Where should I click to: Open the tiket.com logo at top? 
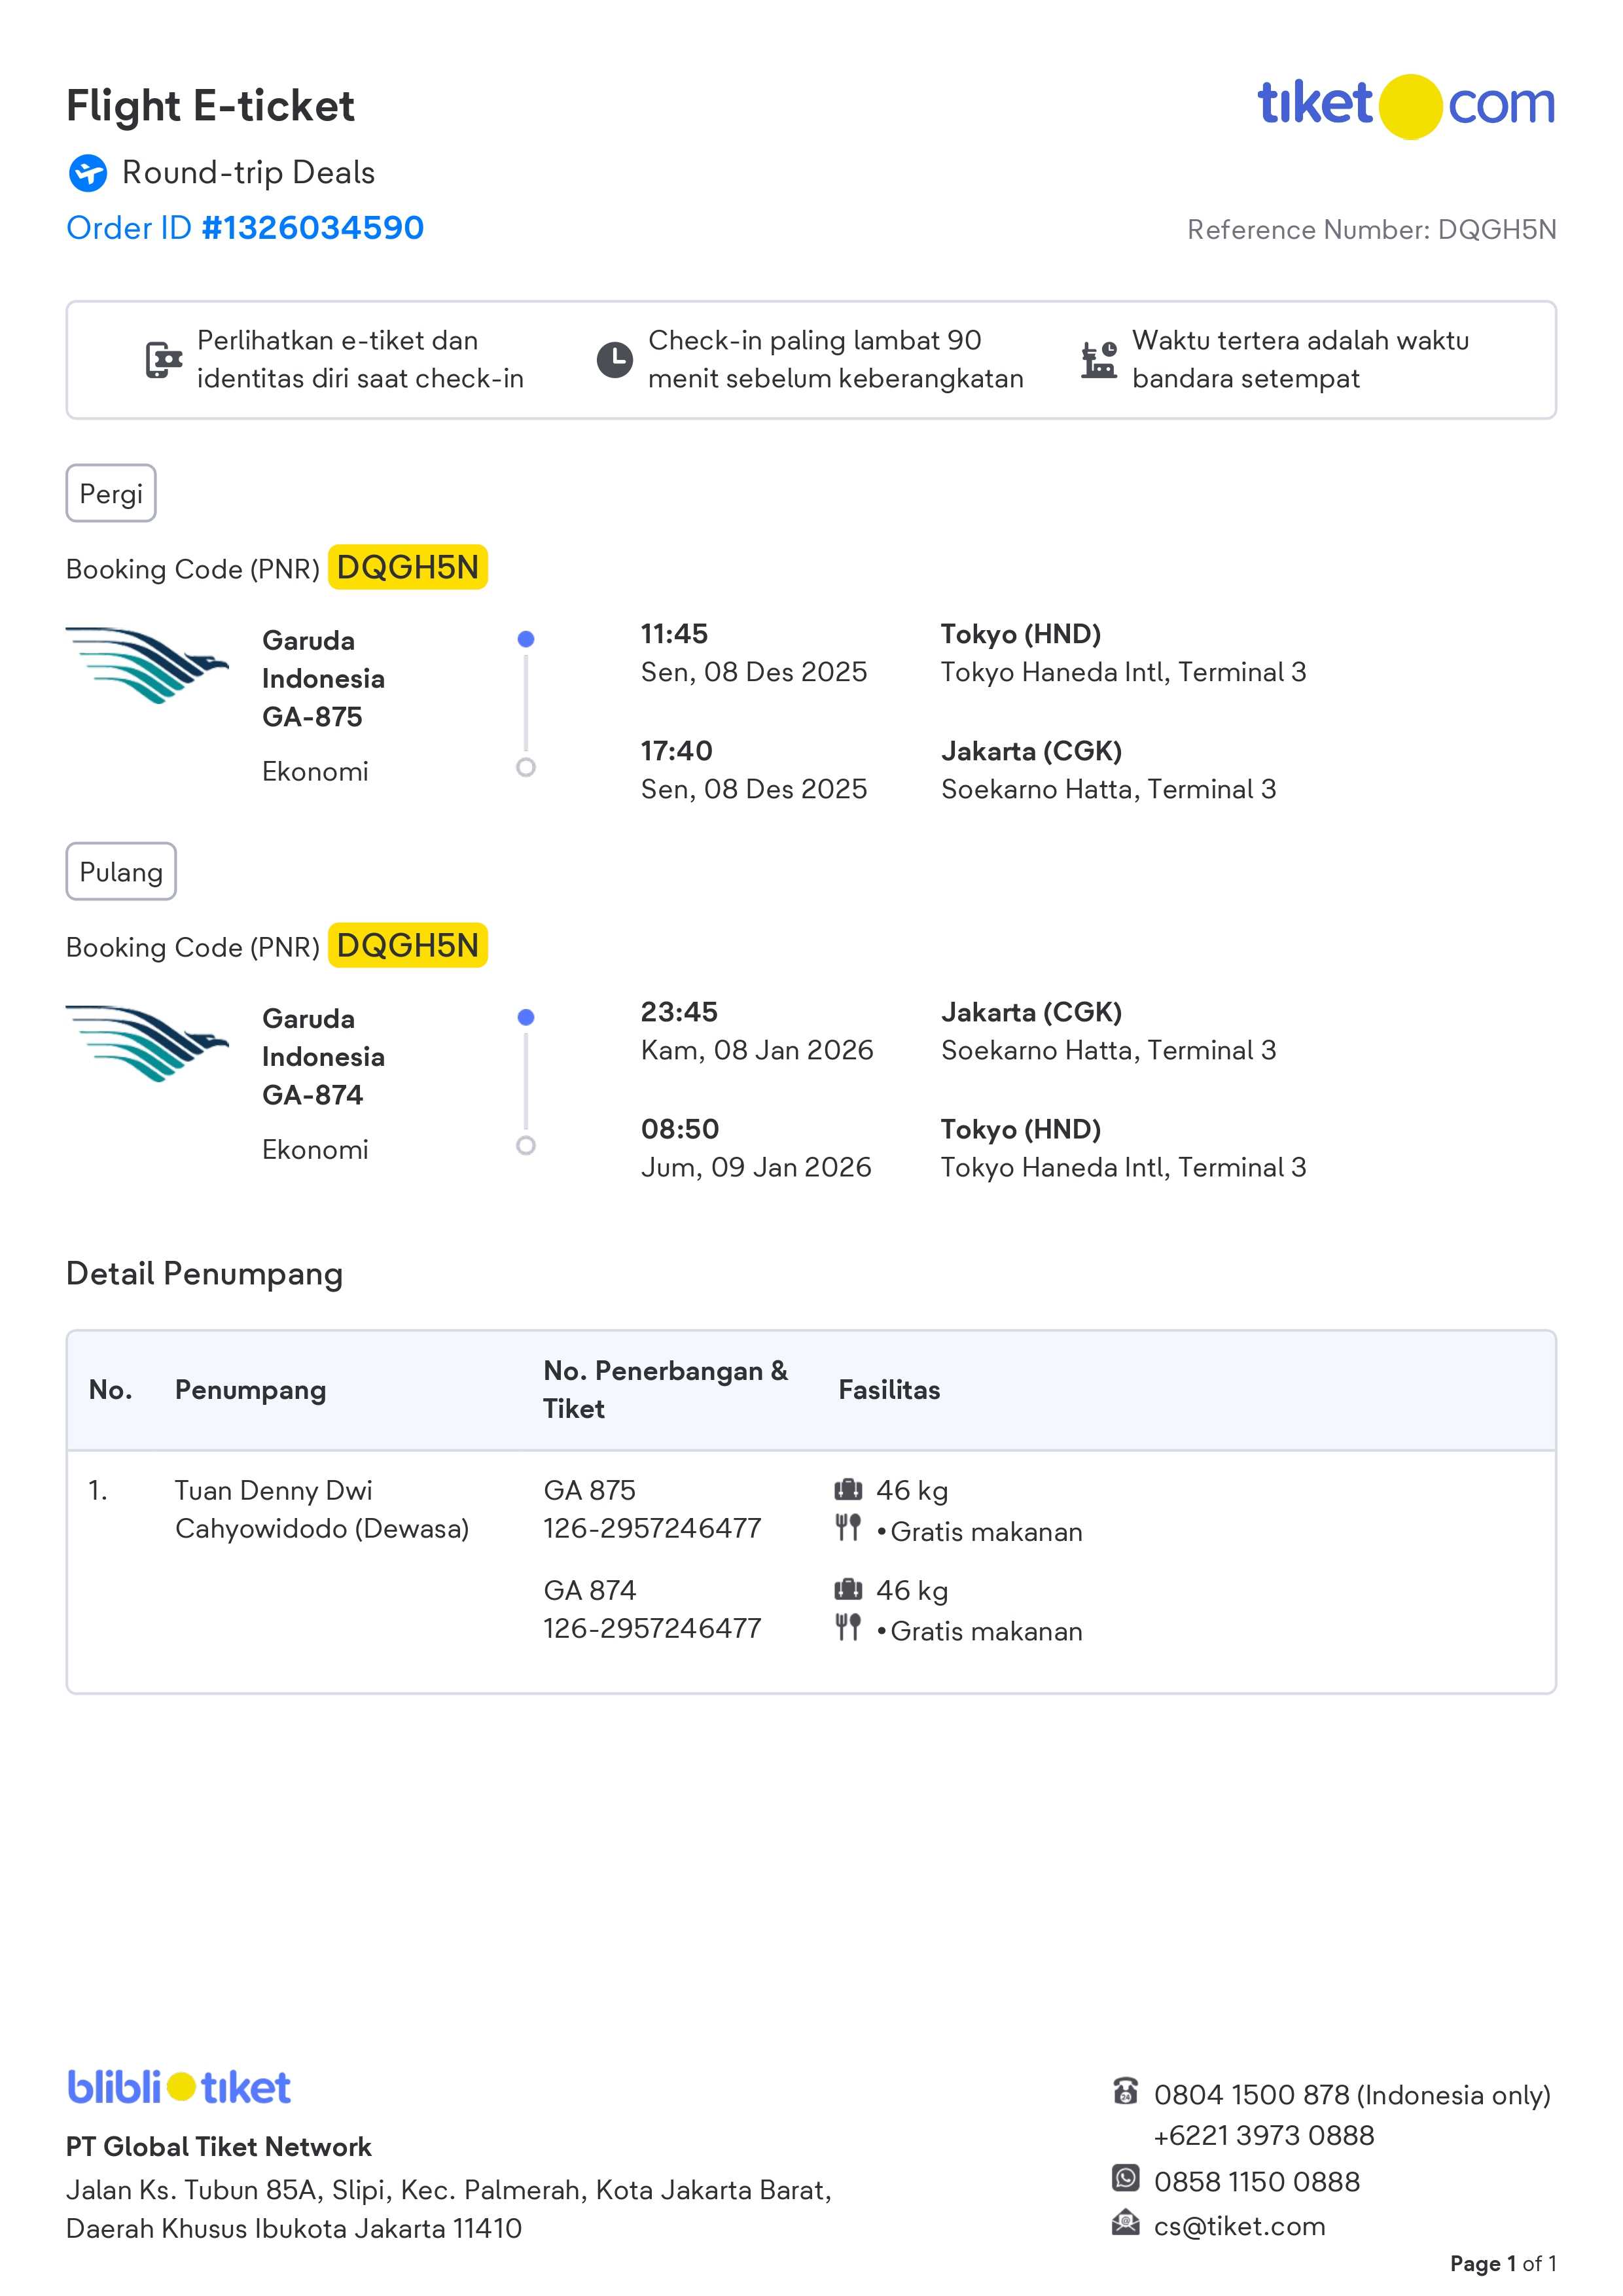[x=1405, y=106]
